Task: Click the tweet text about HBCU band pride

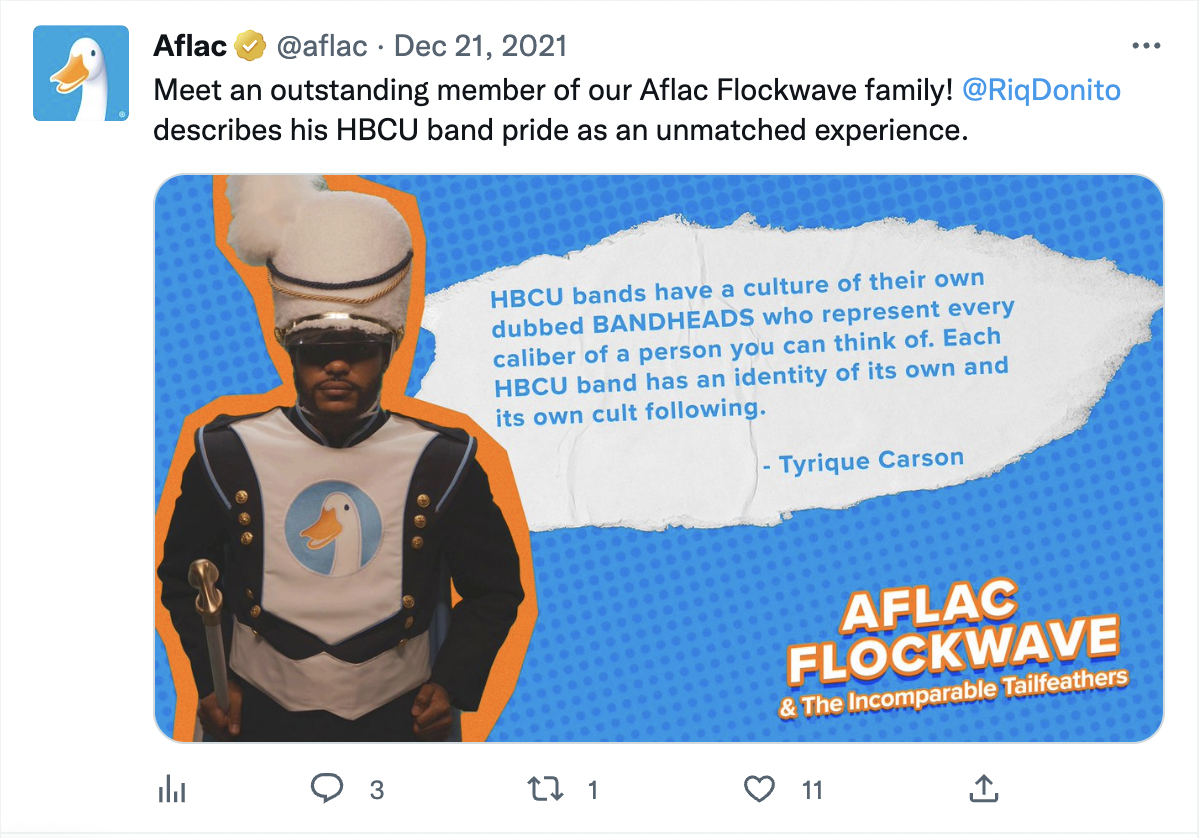Action: point(637,111)
